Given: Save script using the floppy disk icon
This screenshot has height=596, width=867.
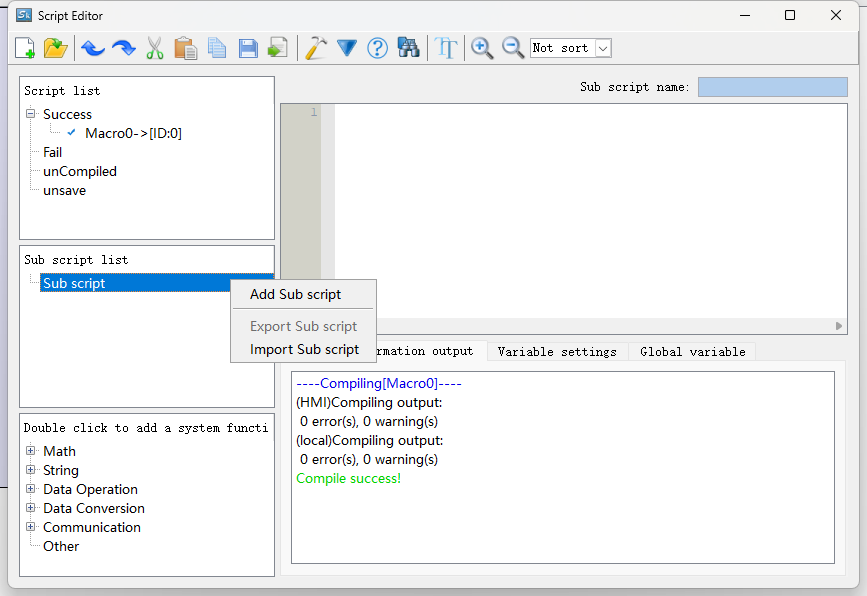Looking at the screenshot, I should [248, 48].
